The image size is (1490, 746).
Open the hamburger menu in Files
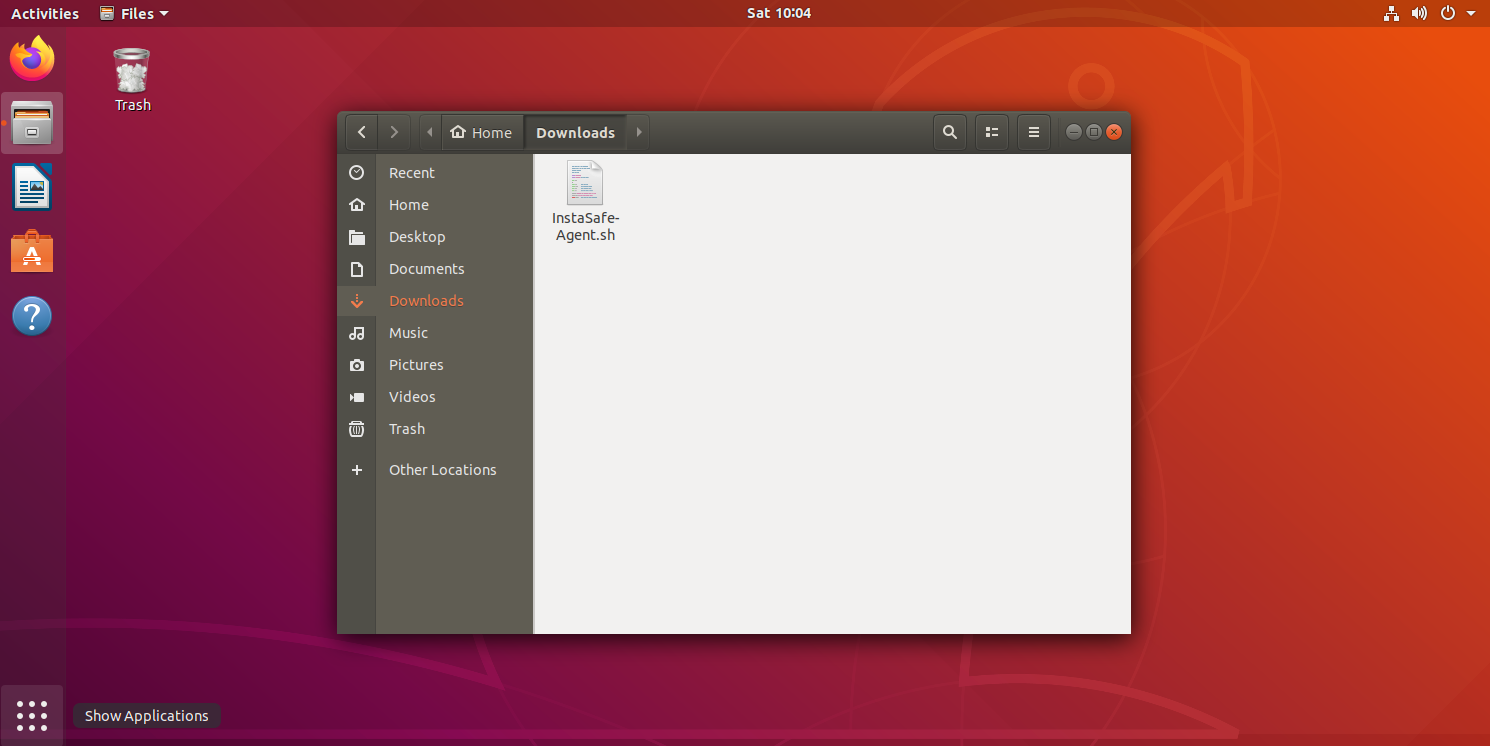pyautogui.click(x=1033, y=132)
